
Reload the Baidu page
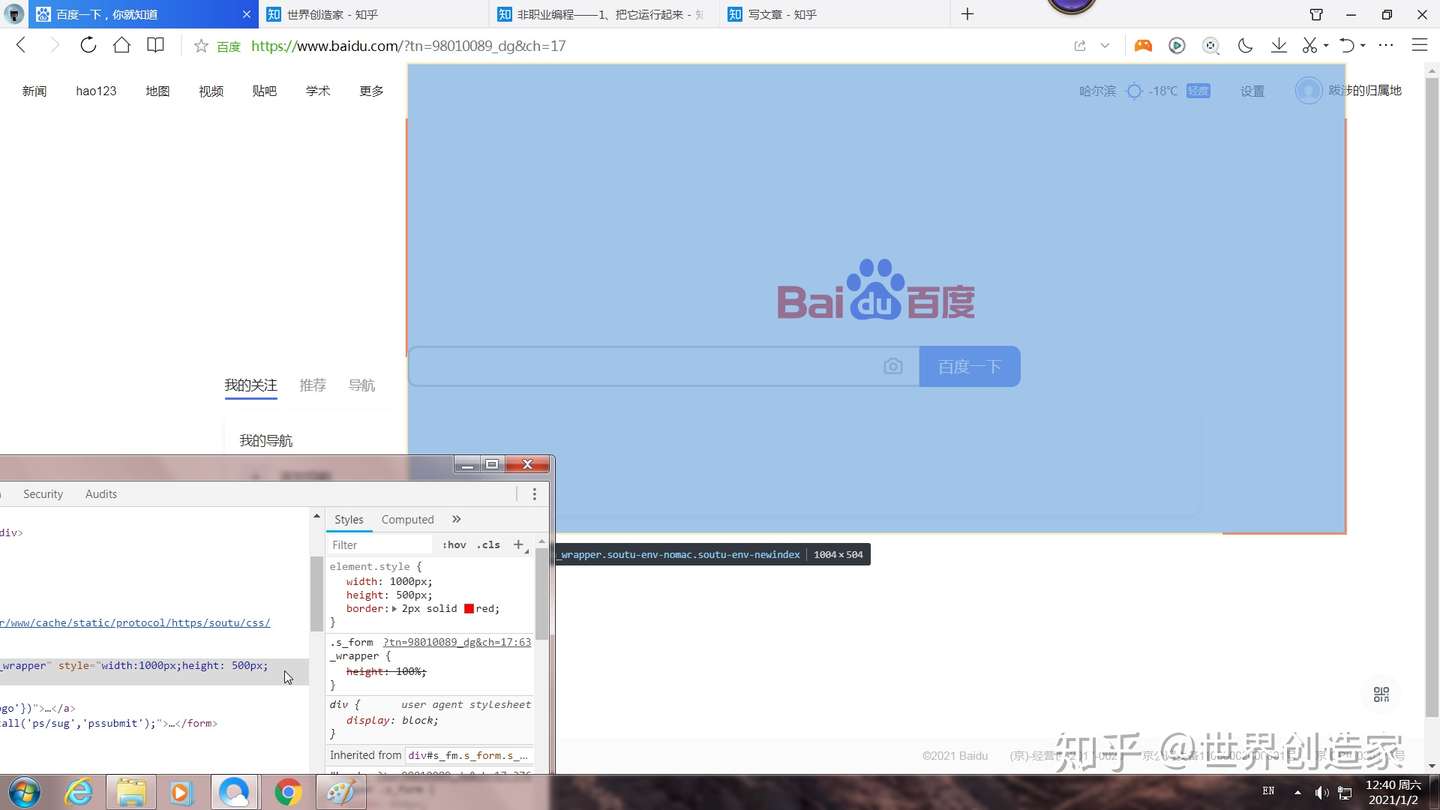pos(88,45)
